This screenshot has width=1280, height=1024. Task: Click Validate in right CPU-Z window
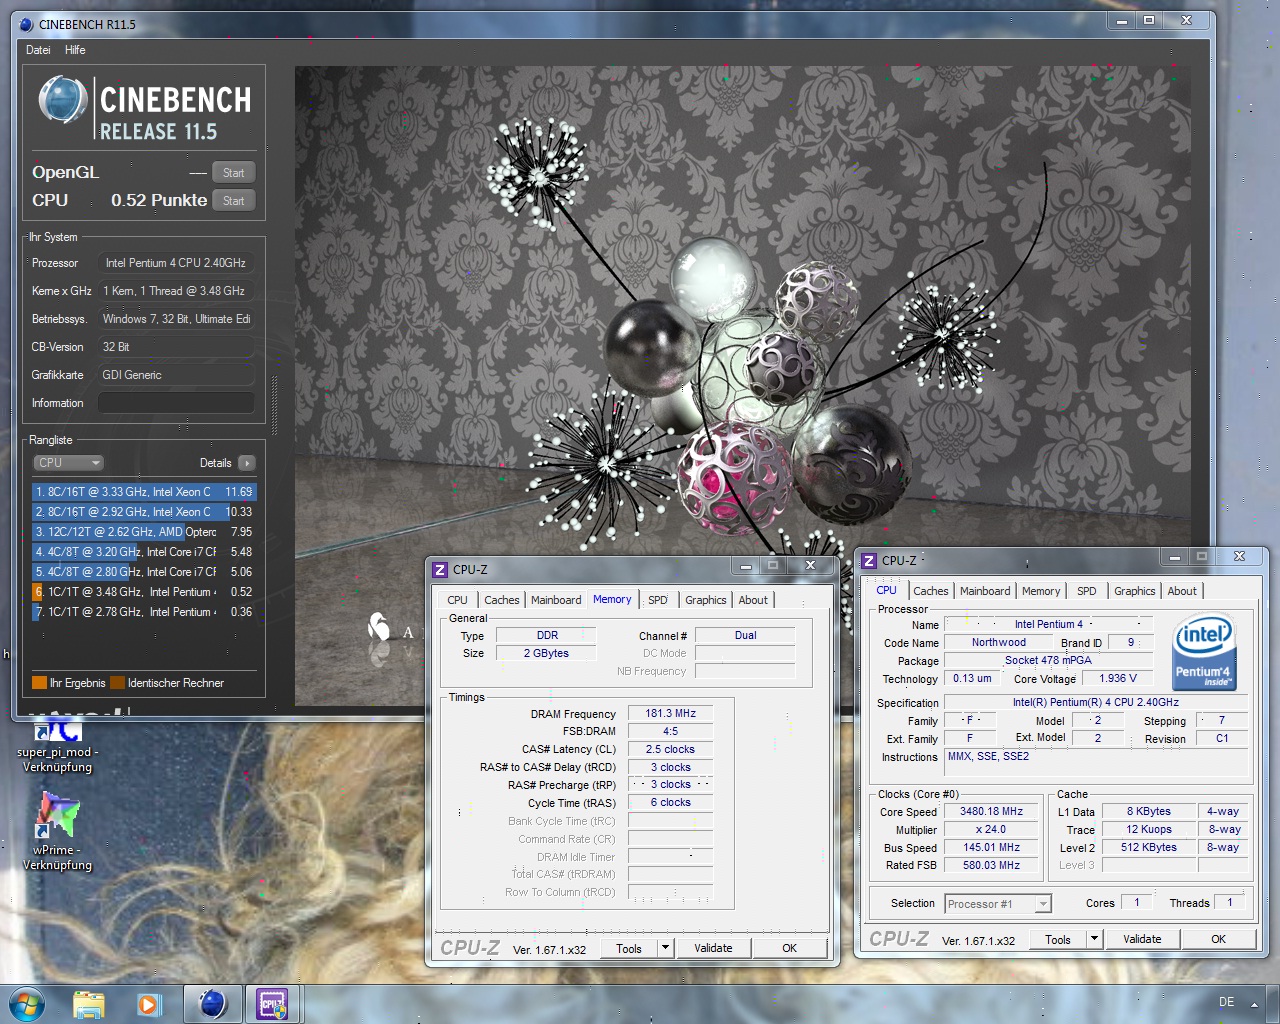(1142, 939)
